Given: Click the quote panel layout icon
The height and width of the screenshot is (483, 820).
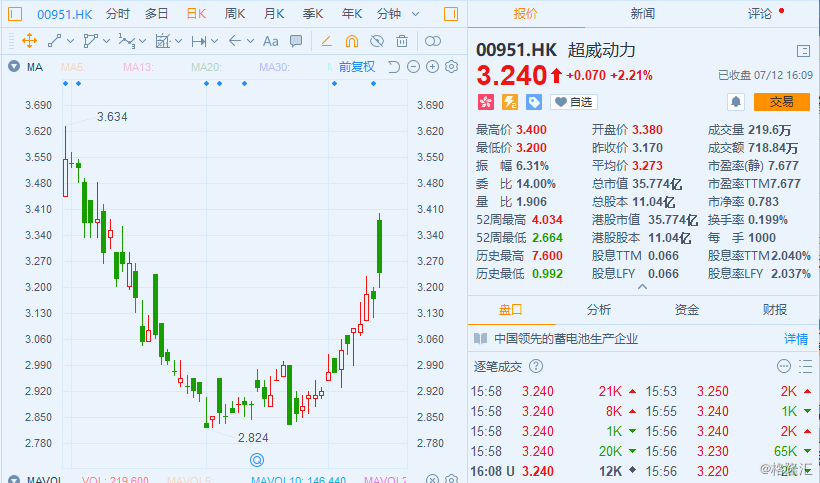Looking at the screenshot, I should [x=803, y=51].
